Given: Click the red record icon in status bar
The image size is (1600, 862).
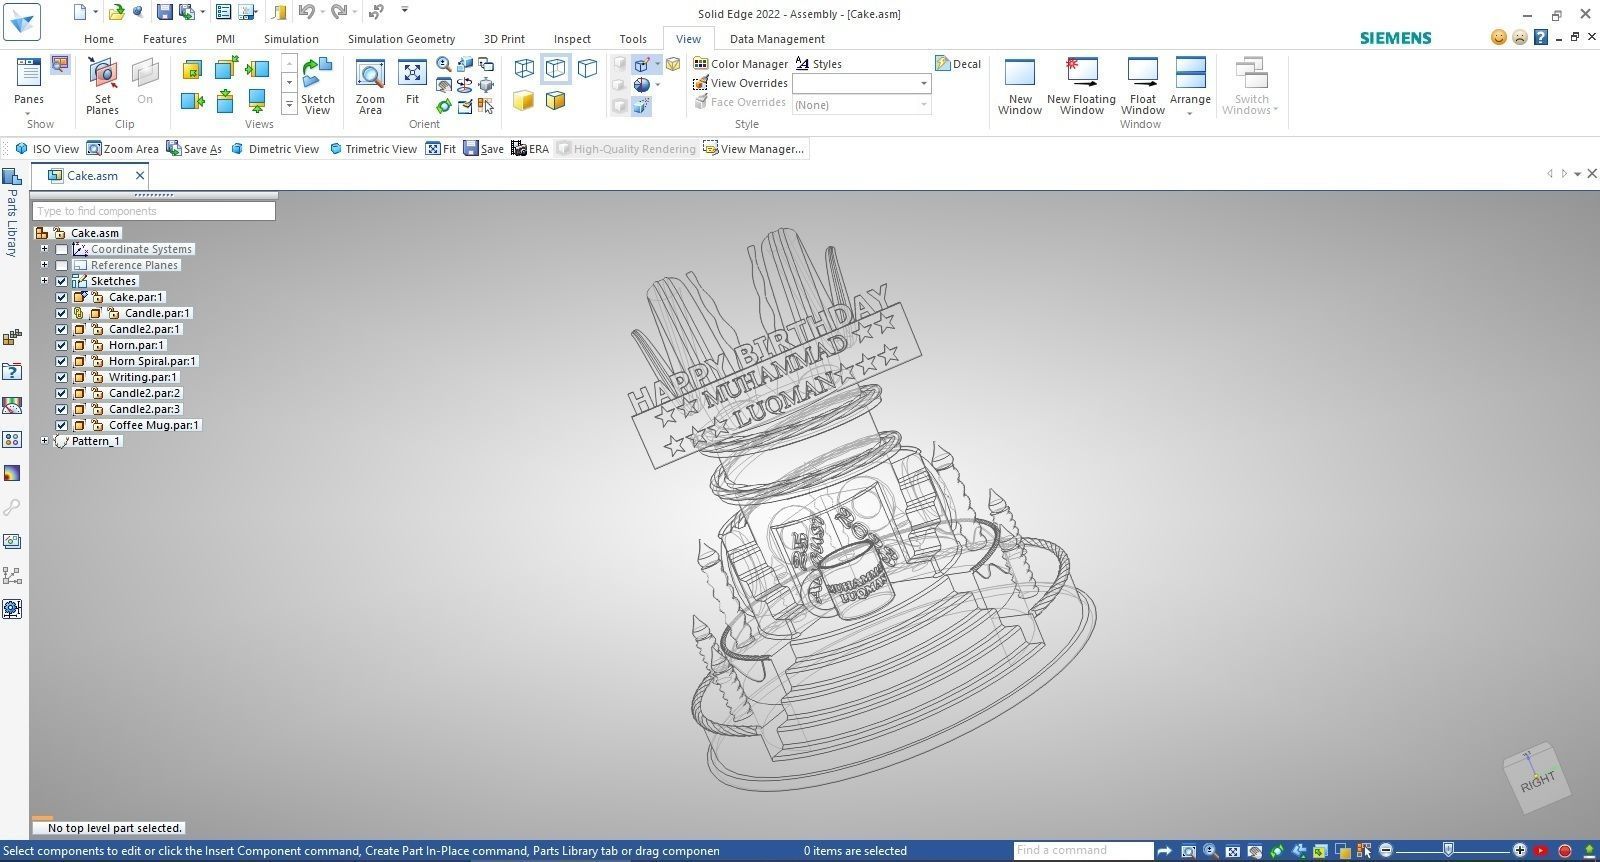Looking at the screenshot, I should pos(1565,851).
